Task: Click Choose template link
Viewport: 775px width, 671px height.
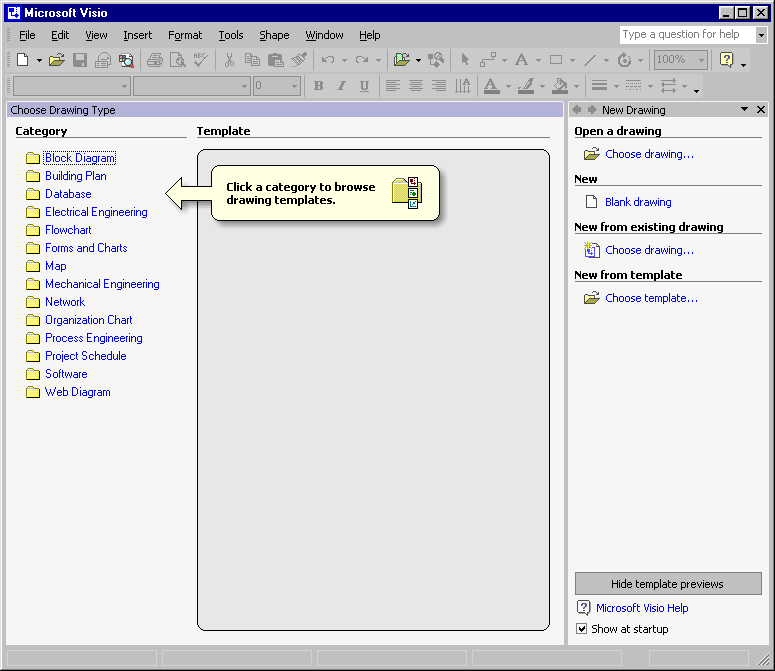Action: coord(651,298)
